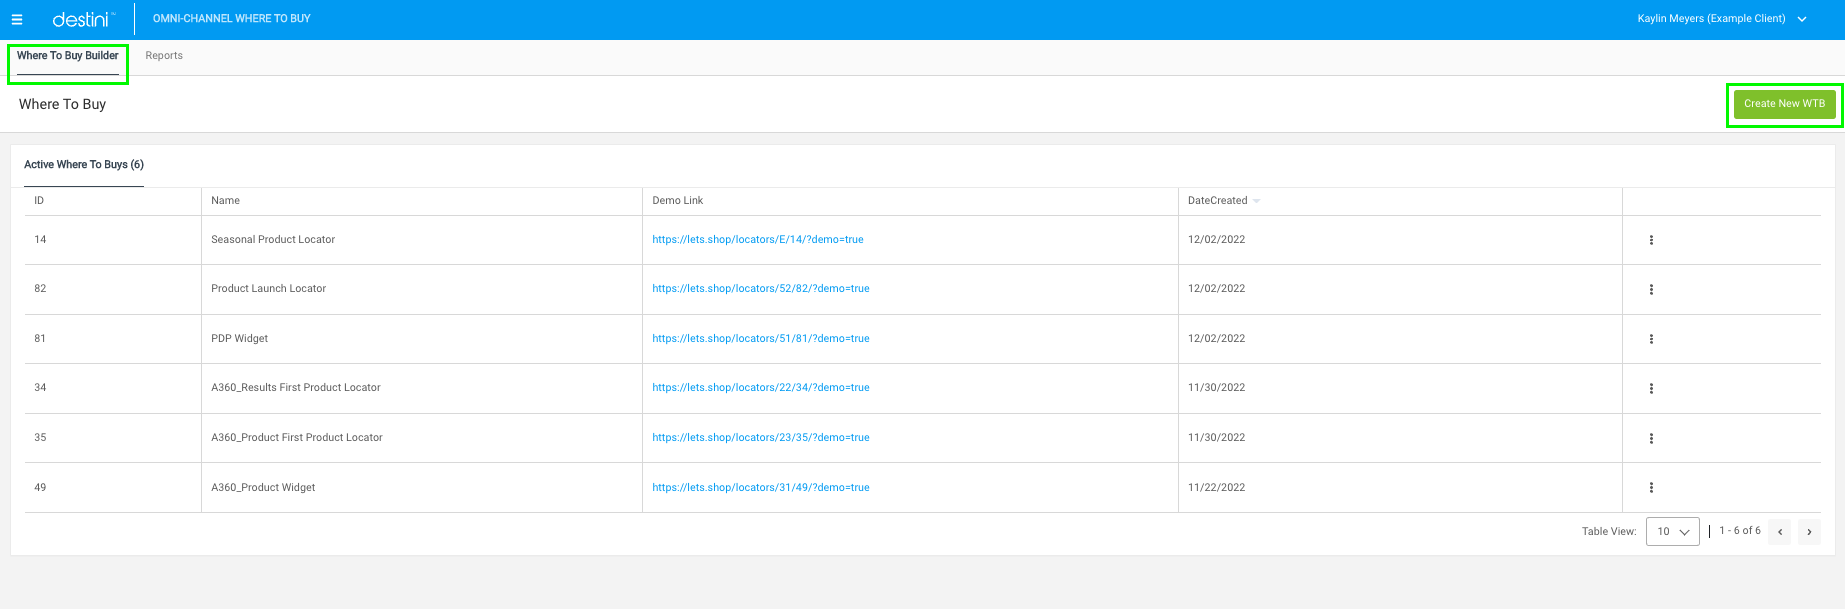The image size is (1845, 609).
Task: Click PDP Widget name cell
Action: point(239,339)
